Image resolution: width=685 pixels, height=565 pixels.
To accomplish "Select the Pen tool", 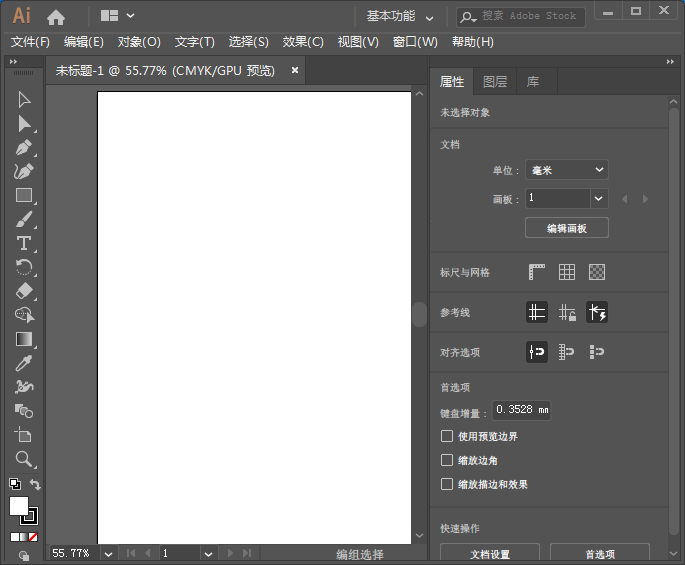I will (24, 147).
